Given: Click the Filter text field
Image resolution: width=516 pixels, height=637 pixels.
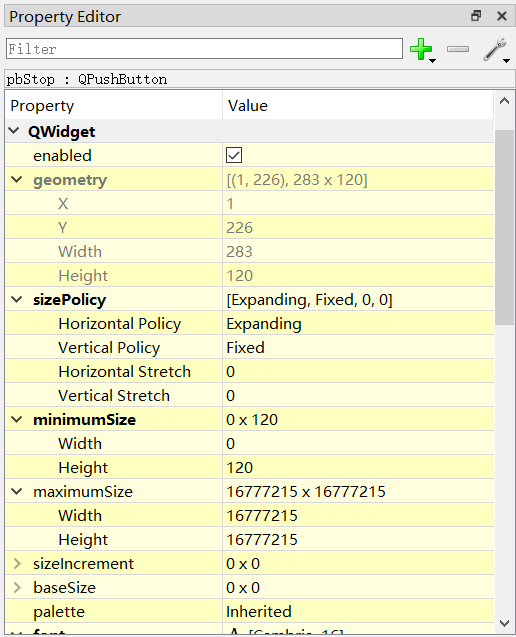Looking at the screenshot, I should 204,49.
